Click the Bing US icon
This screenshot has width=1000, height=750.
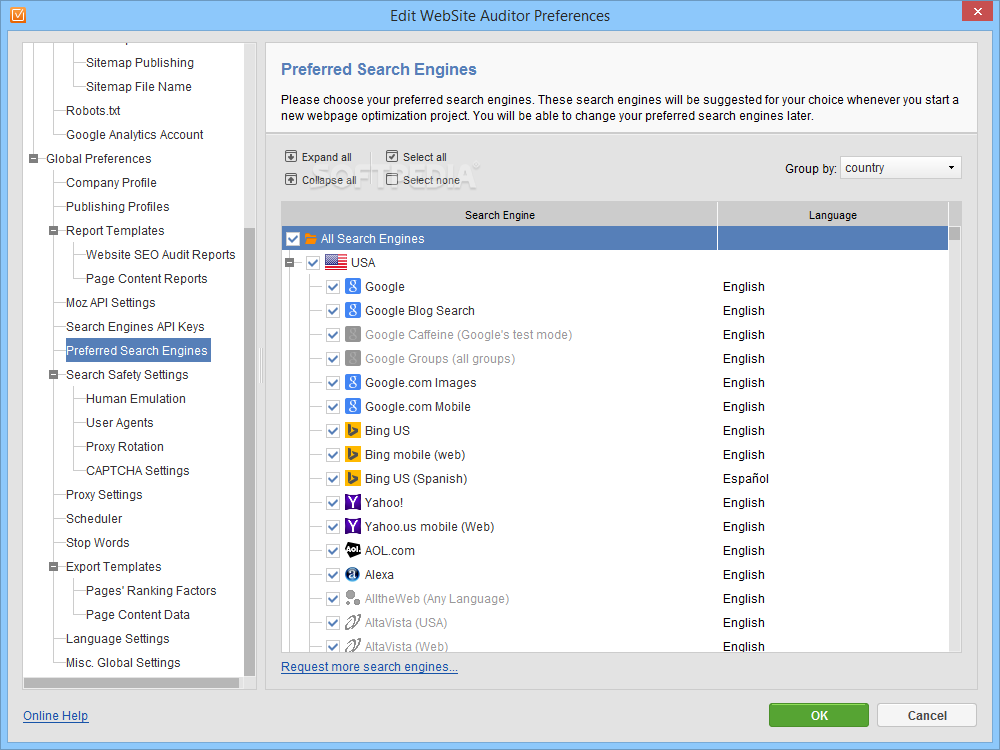353,430
